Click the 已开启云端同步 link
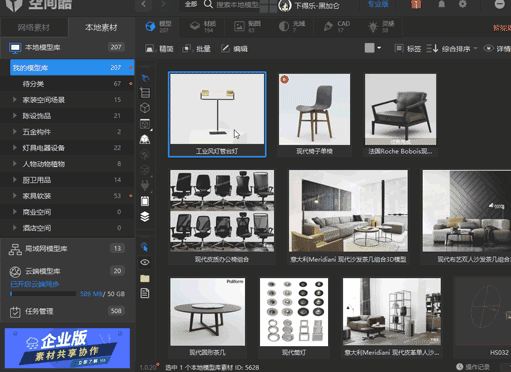The image size is (511, 372). (35, 284)
